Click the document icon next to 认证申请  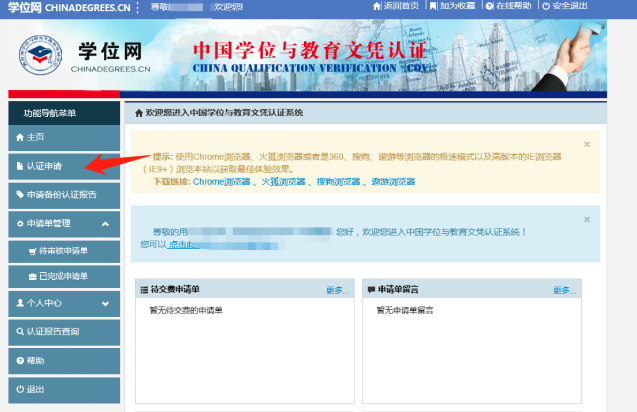pyautogui.click(x=20, y=166)
